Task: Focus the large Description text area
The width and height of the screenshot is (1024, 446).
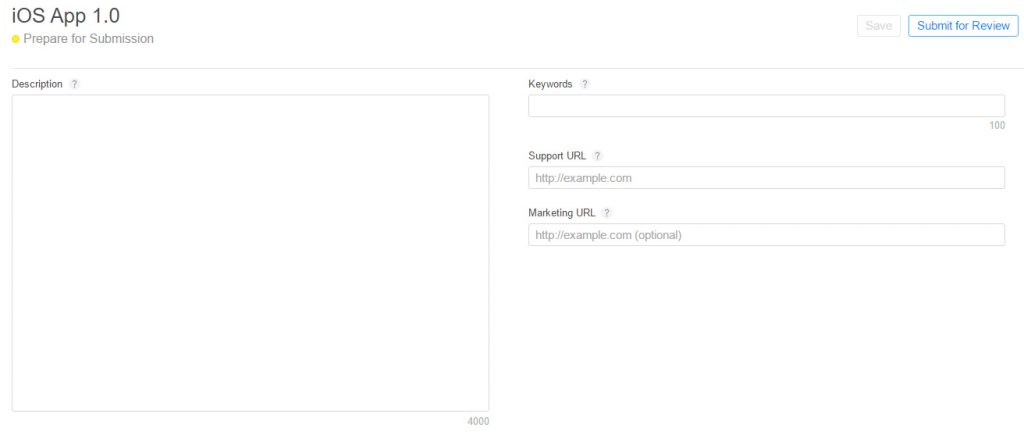Action: [250, 252]
